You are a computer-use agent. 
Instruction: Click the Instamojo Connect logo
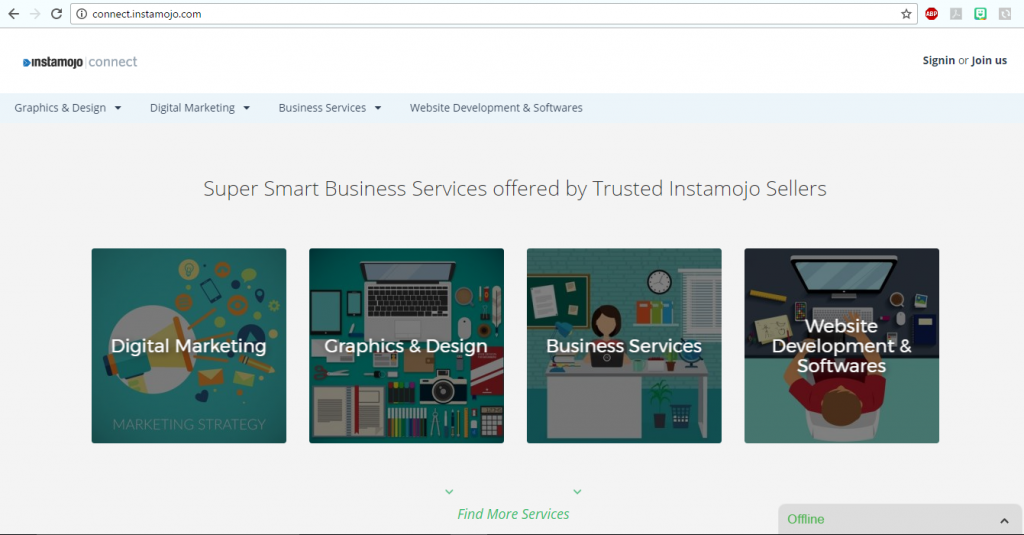pos(80,62)
